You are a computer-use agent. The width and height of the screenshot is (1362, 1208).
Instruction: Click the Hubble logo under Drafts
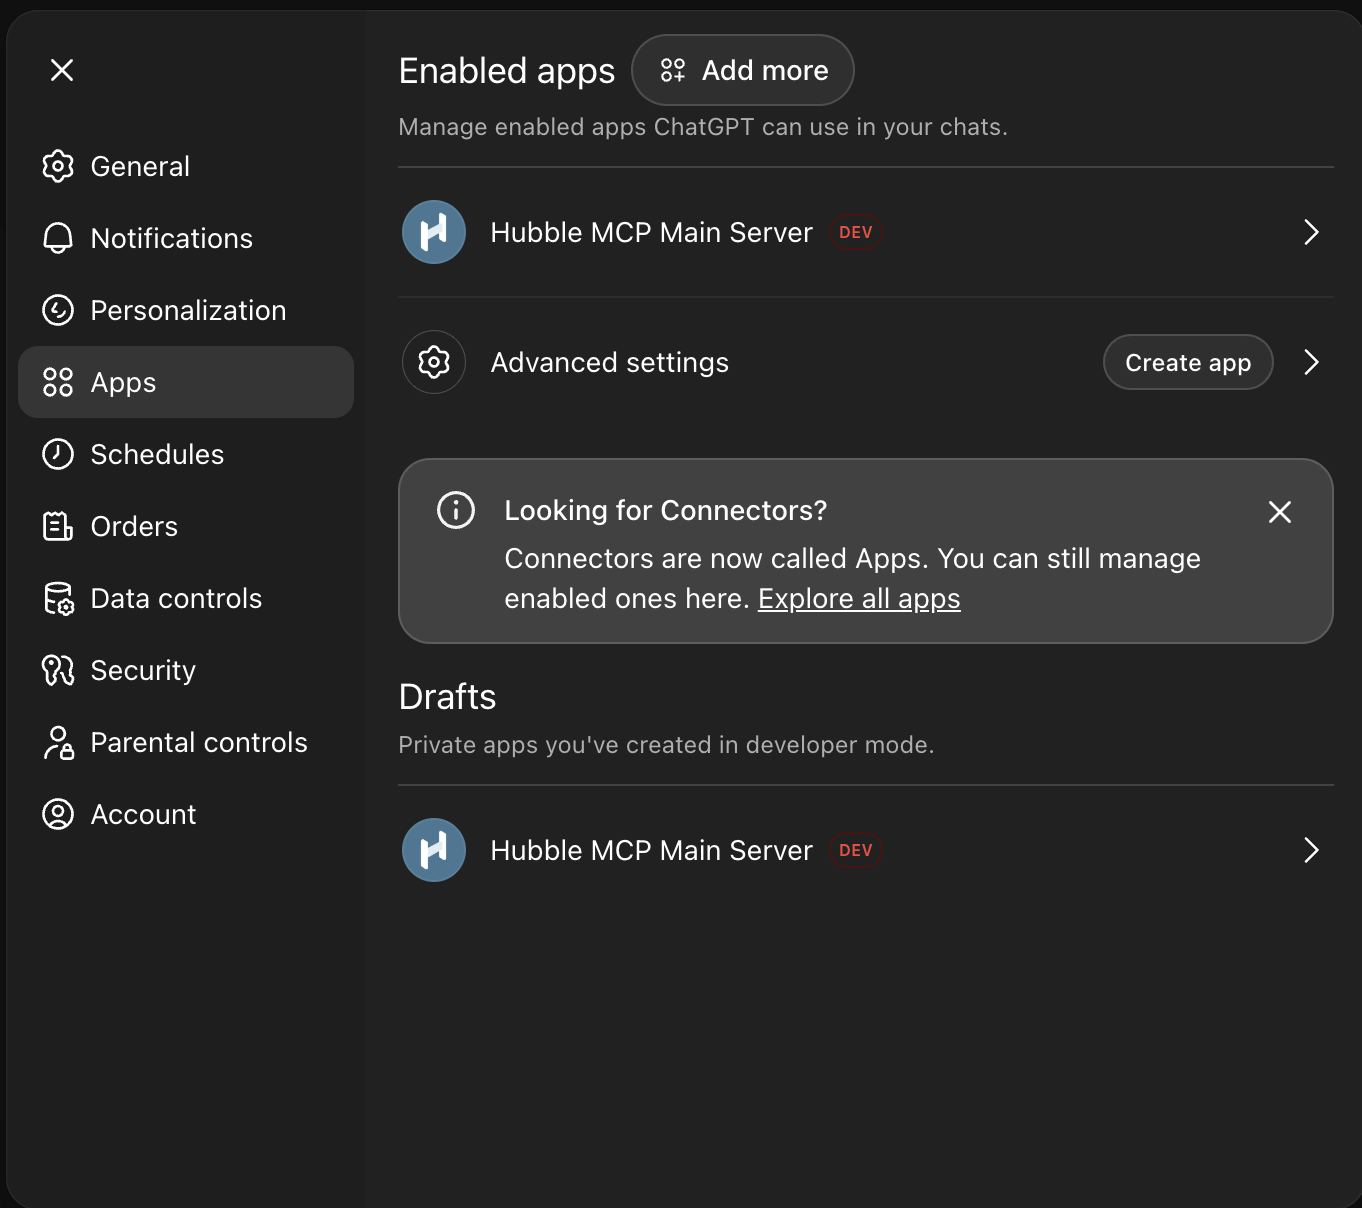434,850
